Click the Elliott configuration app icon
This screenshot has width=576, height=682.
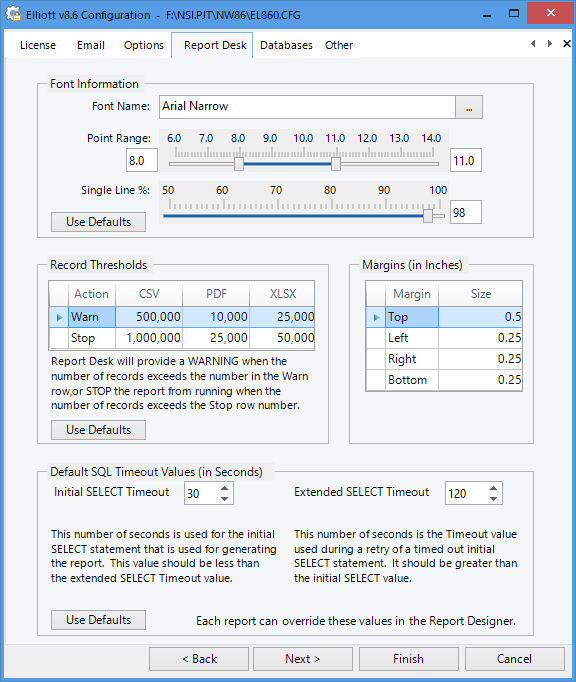click(13, 14)
